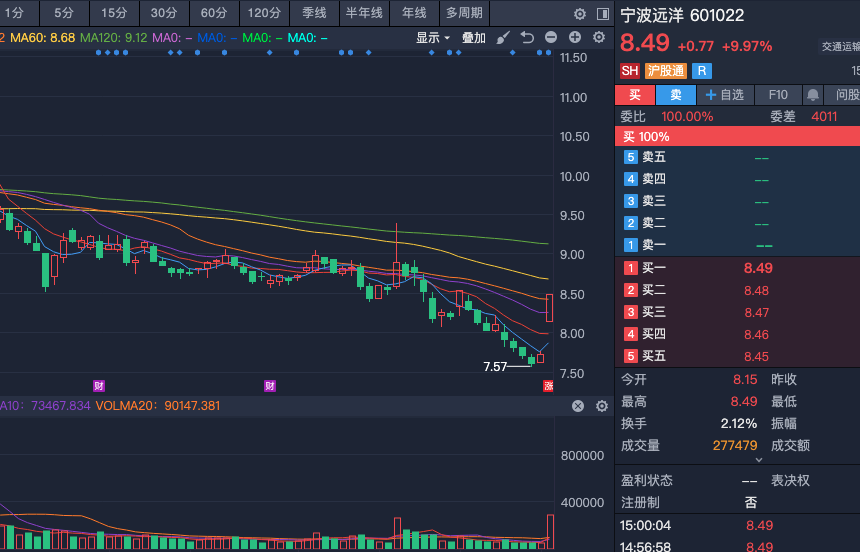Image resolution: width=860 pixels, height=552 pixels.
Task: Select the drawing brush tool
Action: 503,37
